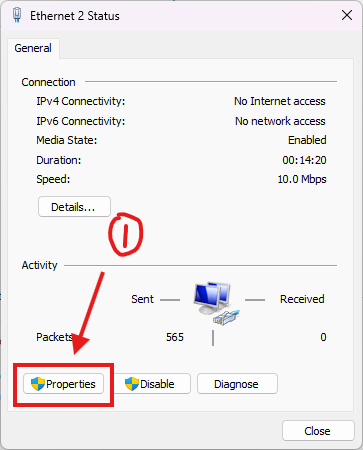Click the sent packets count 565
The image size is (363, 450).
(175, 337)
